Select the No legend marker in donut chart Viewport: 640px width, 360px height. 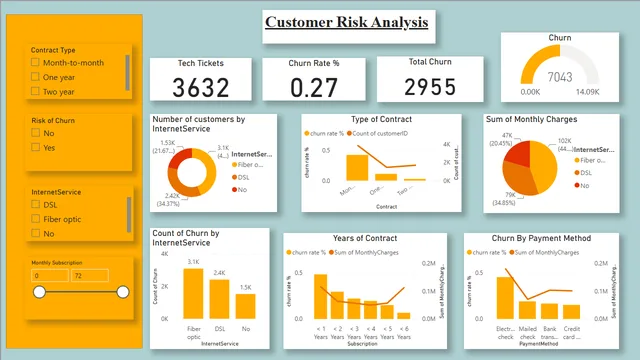tap(234, 189)
